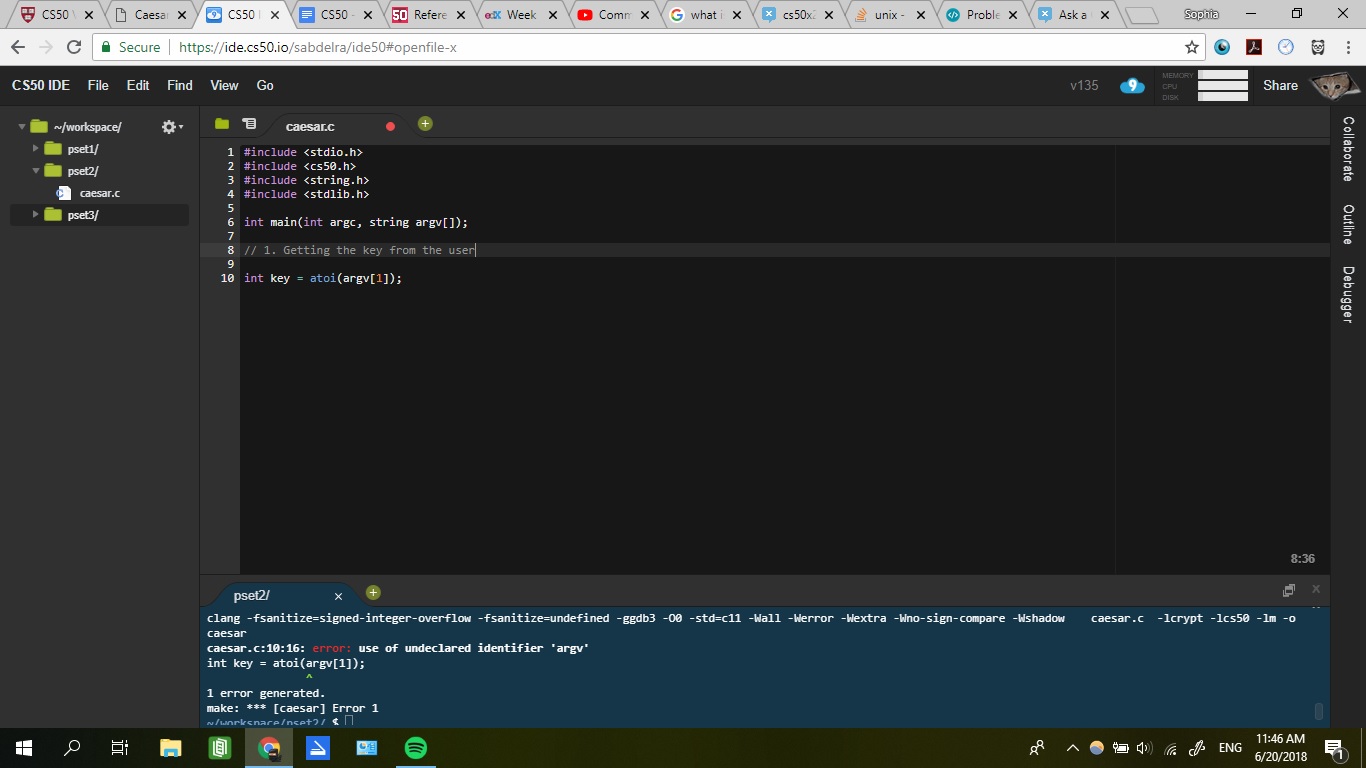Show hidden system tray icons chevron

pyautogui.click(x=1072, y=748)
